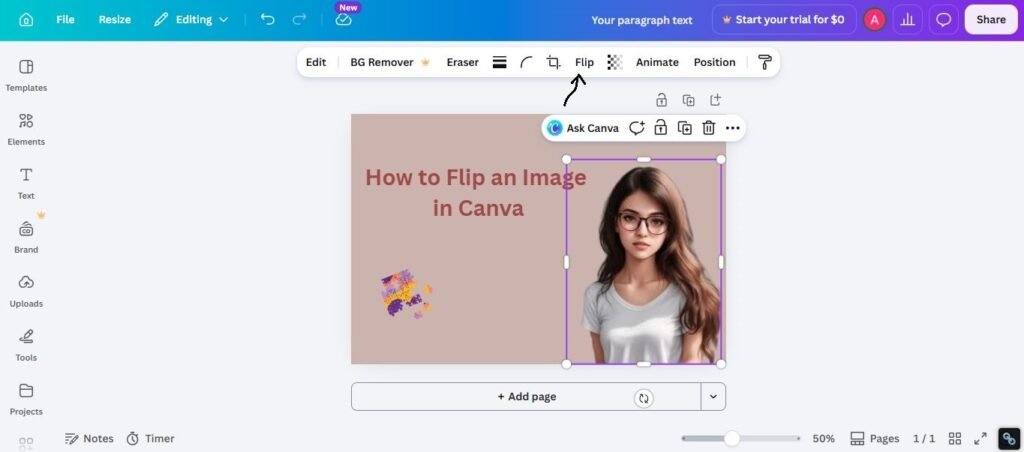Toggle the Pages view
1024x452 pixels.
click(x=874, y=438)
